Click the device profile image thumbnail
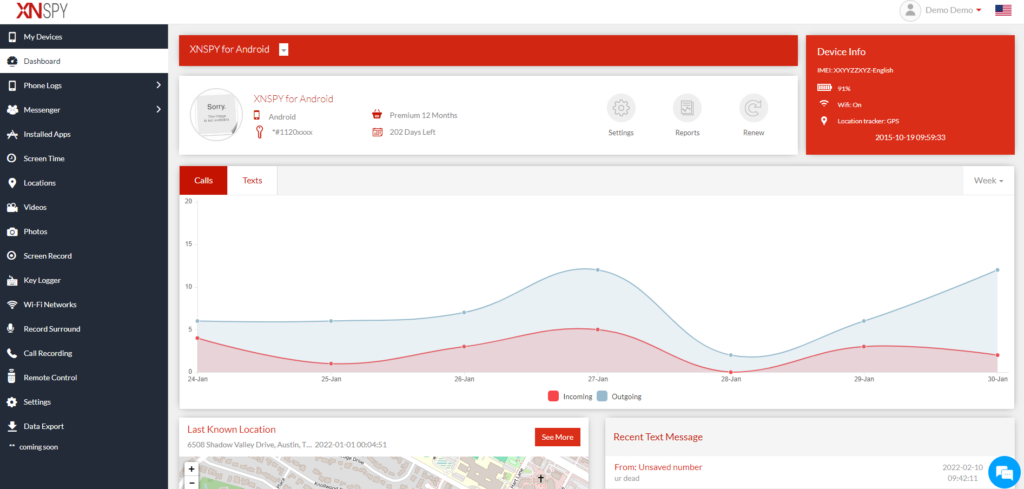Viewport: 1024px width, 489px height. point(216,115)
